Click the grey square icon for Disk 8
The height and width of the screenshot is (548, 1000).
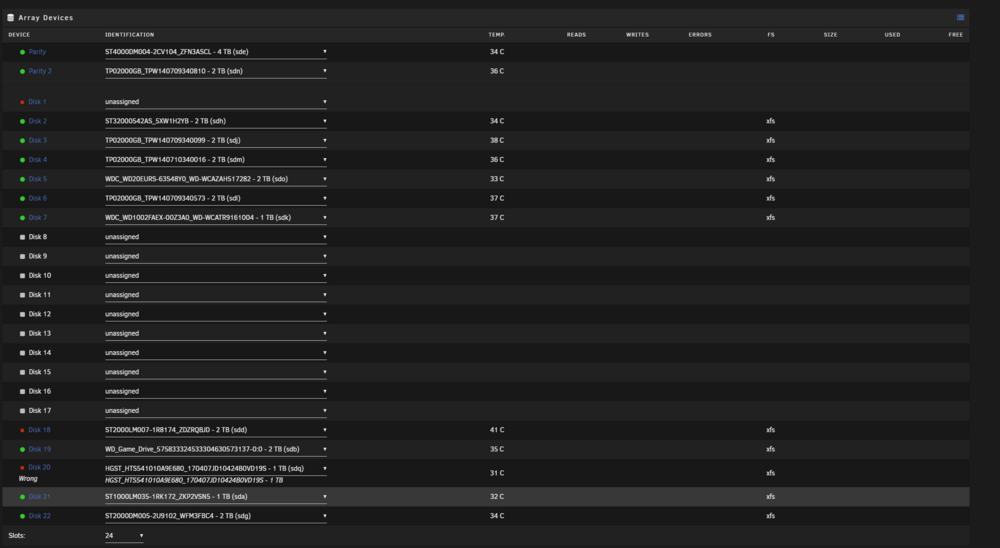point(22,237)
